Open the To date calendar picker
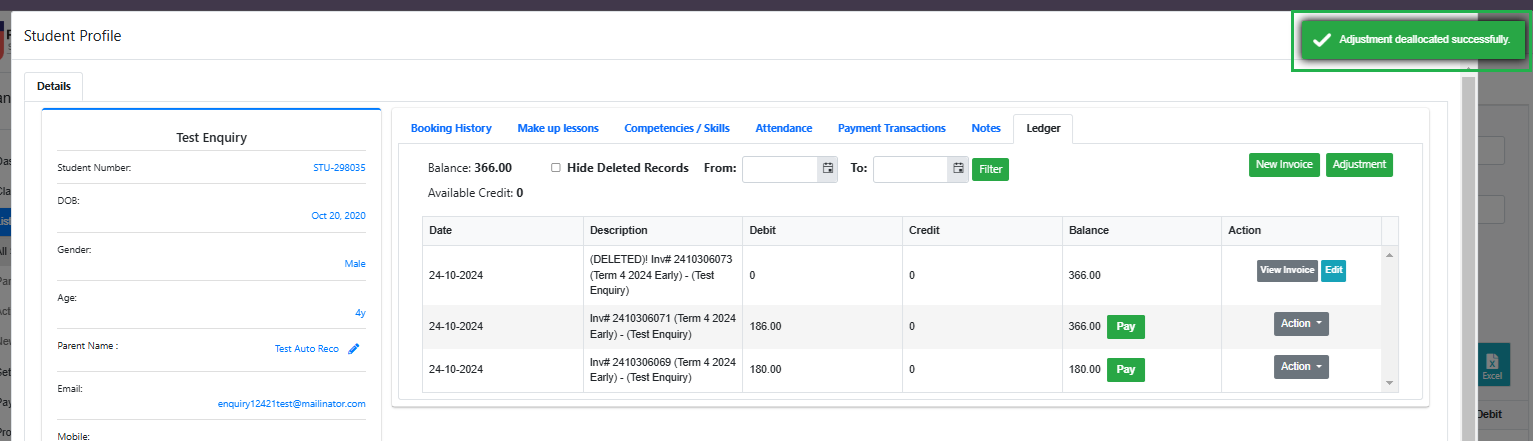Screen dimensions: 1533x441 click(958, 169)
